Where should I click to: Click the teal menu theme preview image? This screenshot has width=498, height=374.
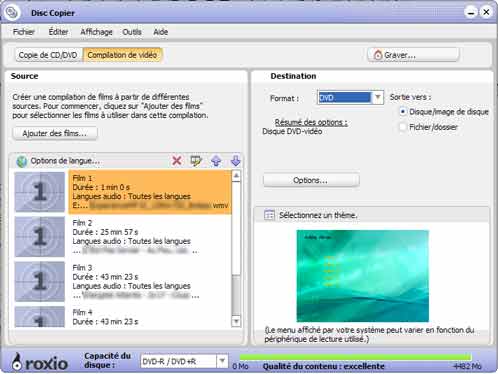click(363, 276)
